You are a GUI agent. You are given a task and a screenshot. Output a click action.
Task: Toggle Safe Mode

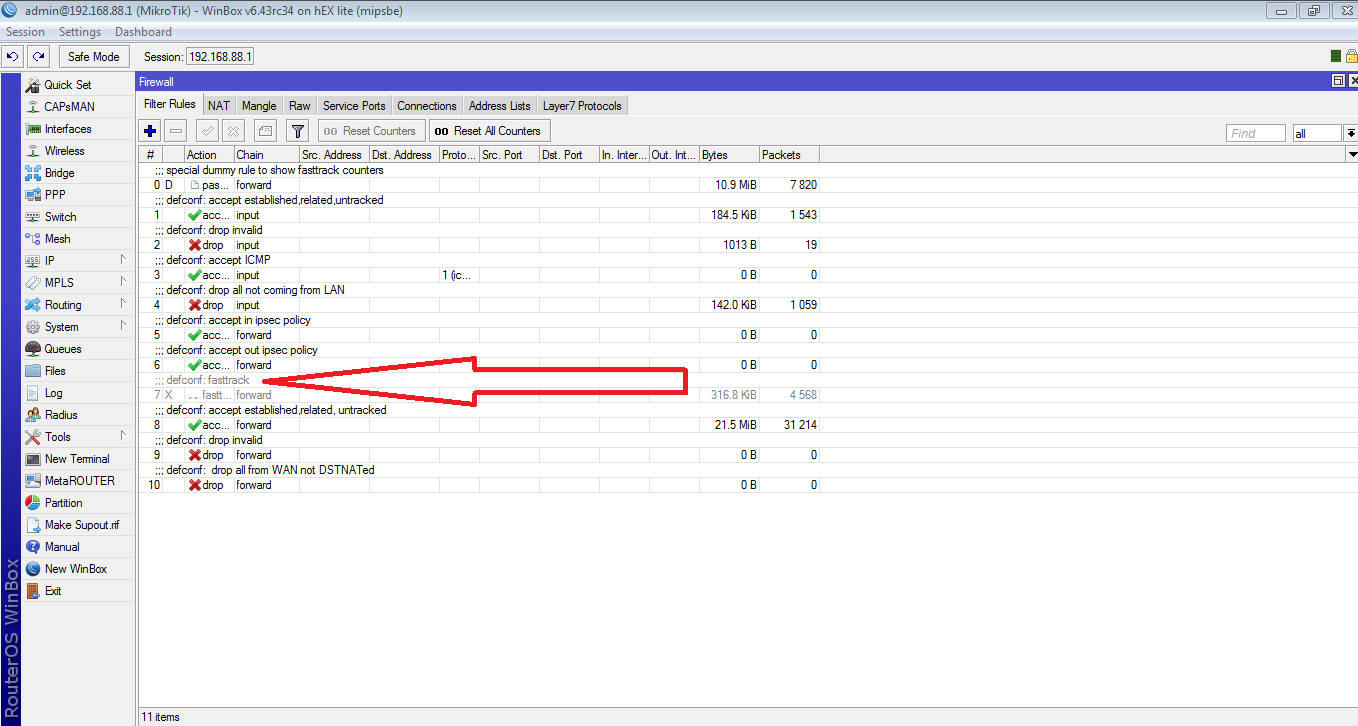click(x=93, y=57)
